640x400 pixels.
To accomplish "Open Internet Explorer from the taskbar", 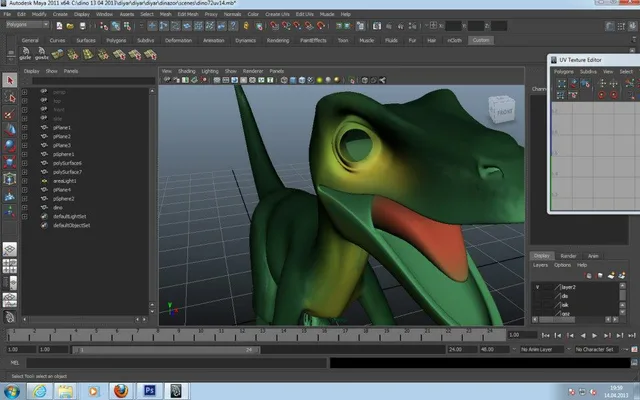I will [40, 391].
